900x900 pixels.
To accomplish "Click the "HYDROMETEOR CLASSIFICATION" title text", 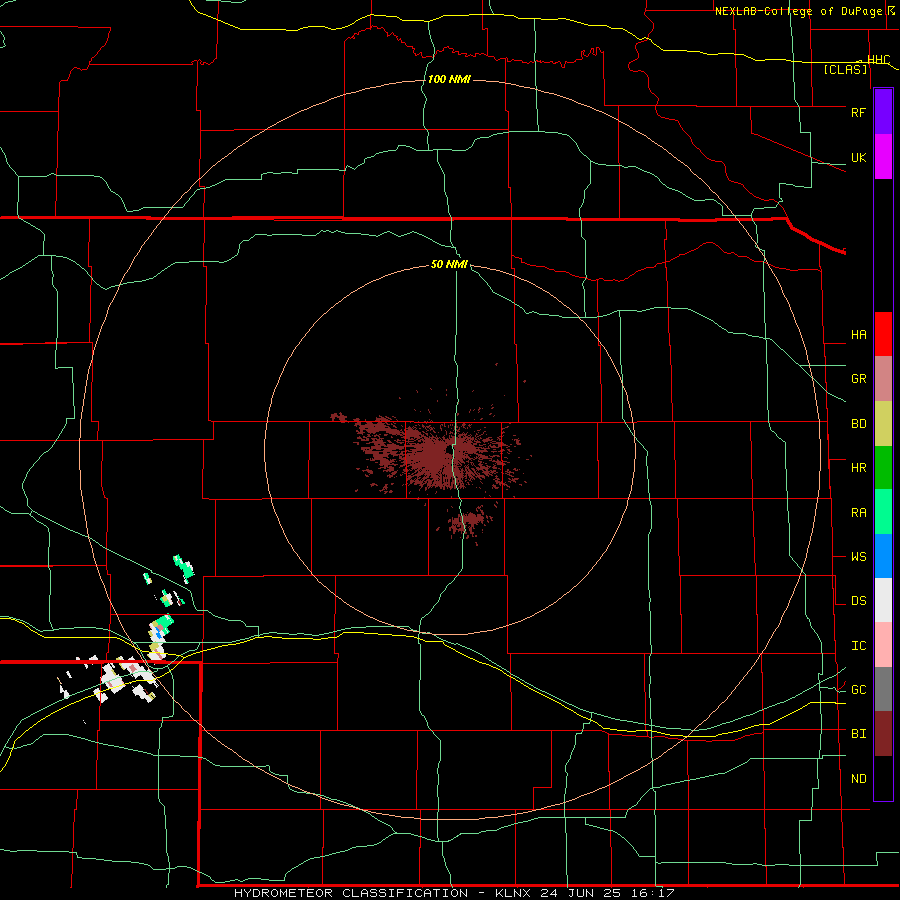I will tap(351, 893).
